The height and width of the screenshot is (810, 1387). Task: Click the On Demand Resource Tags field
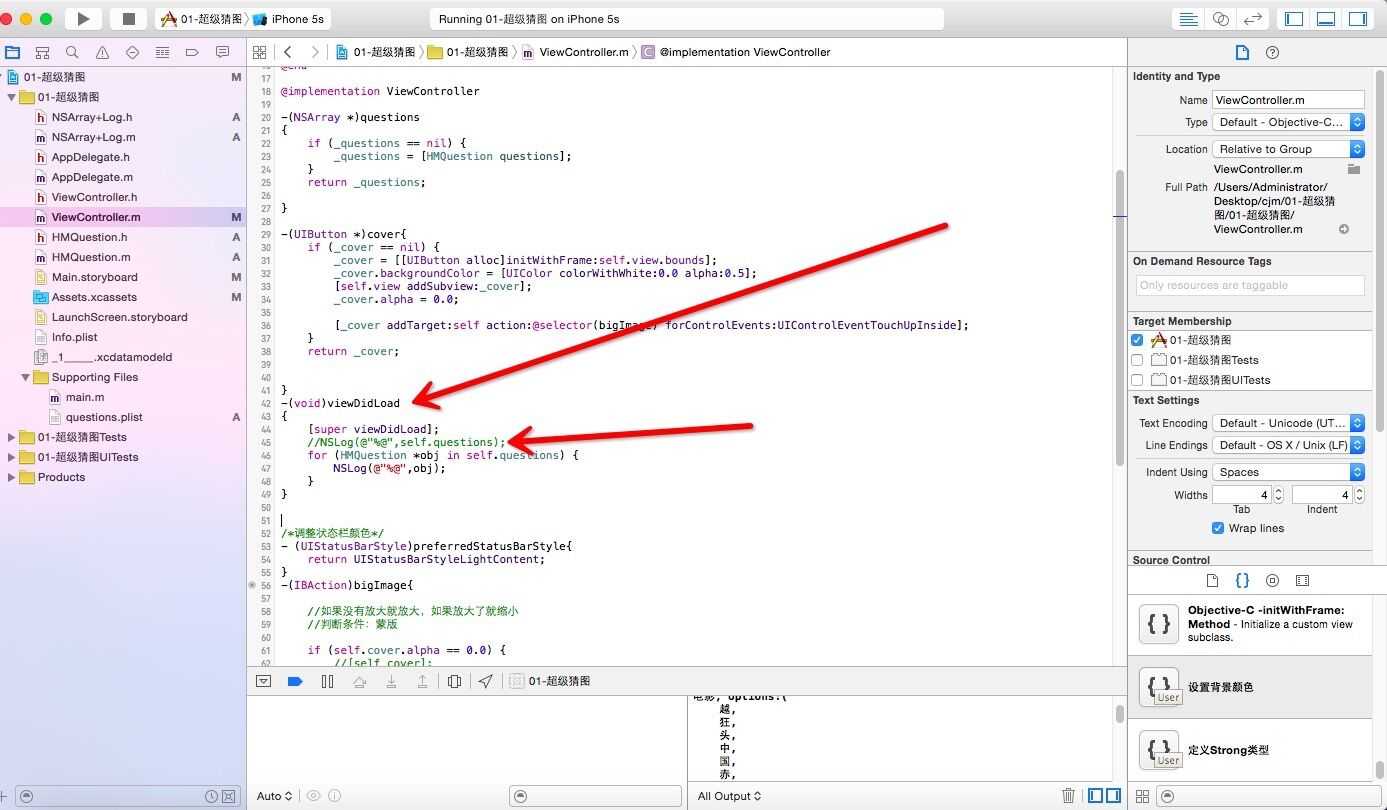click(1250, 285)
